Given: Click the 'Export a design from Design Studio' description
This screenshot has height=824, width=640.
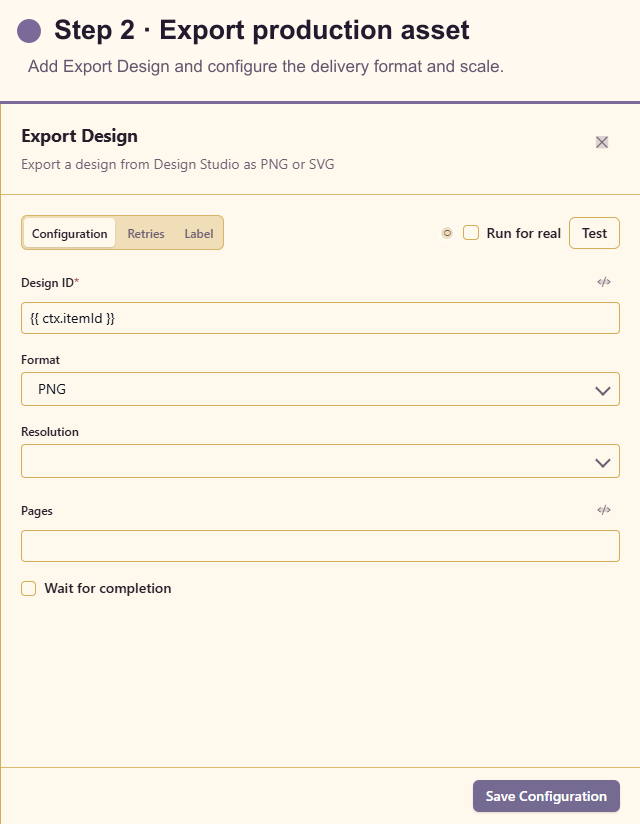Looking at the screenshot, I should coord(178,164).
